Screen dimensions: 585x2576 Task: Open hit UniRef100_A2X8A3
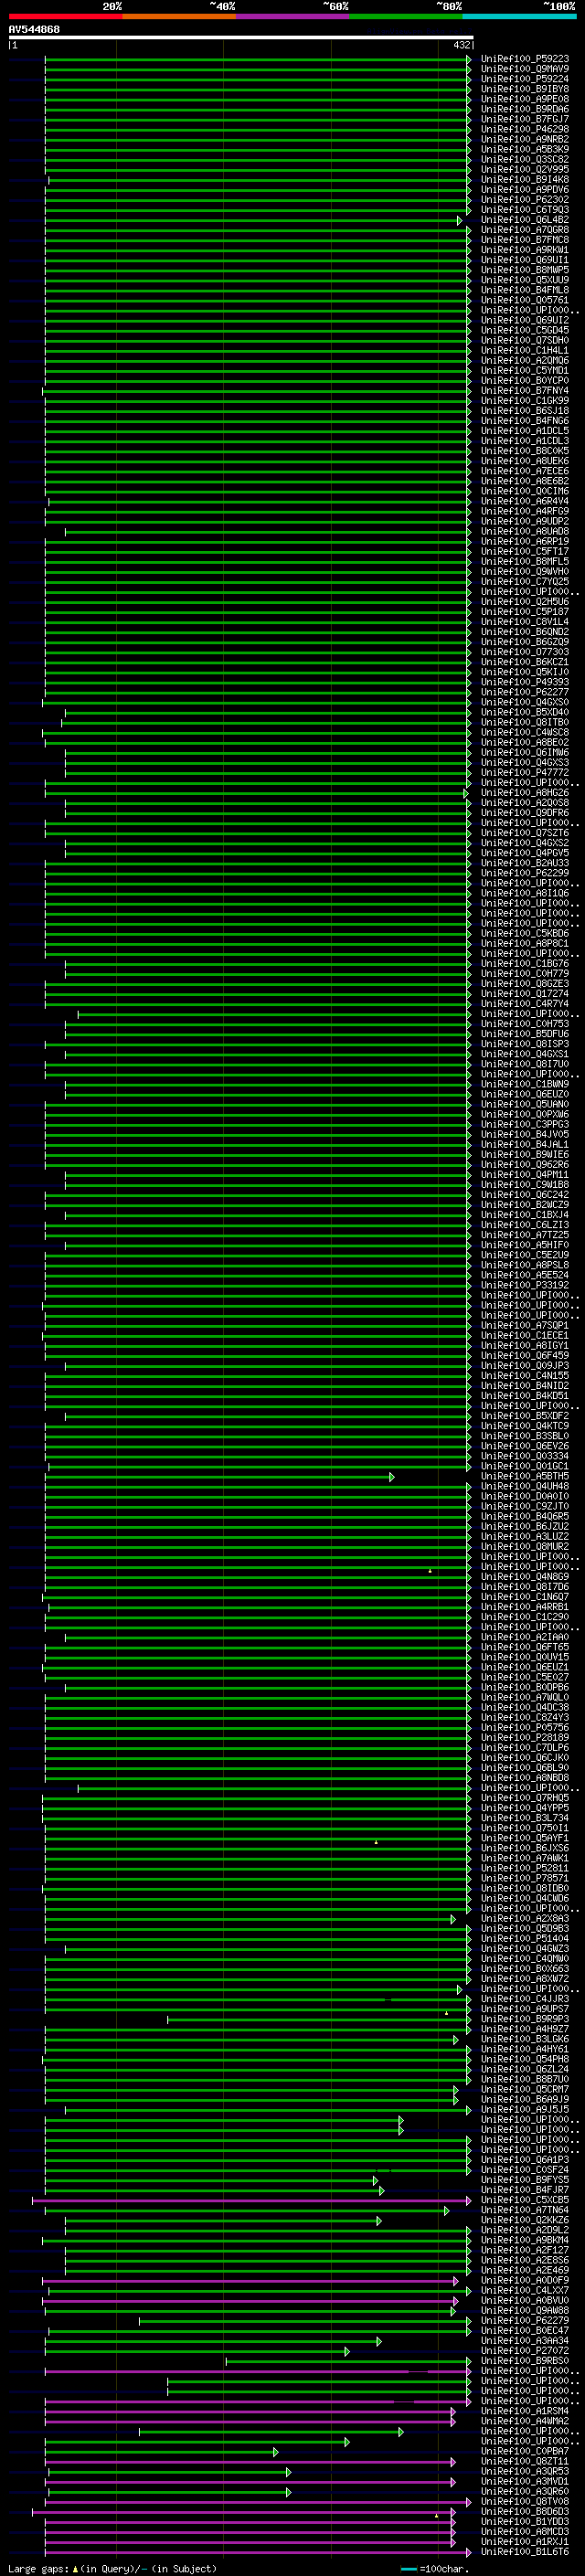tap(525, 1918)
